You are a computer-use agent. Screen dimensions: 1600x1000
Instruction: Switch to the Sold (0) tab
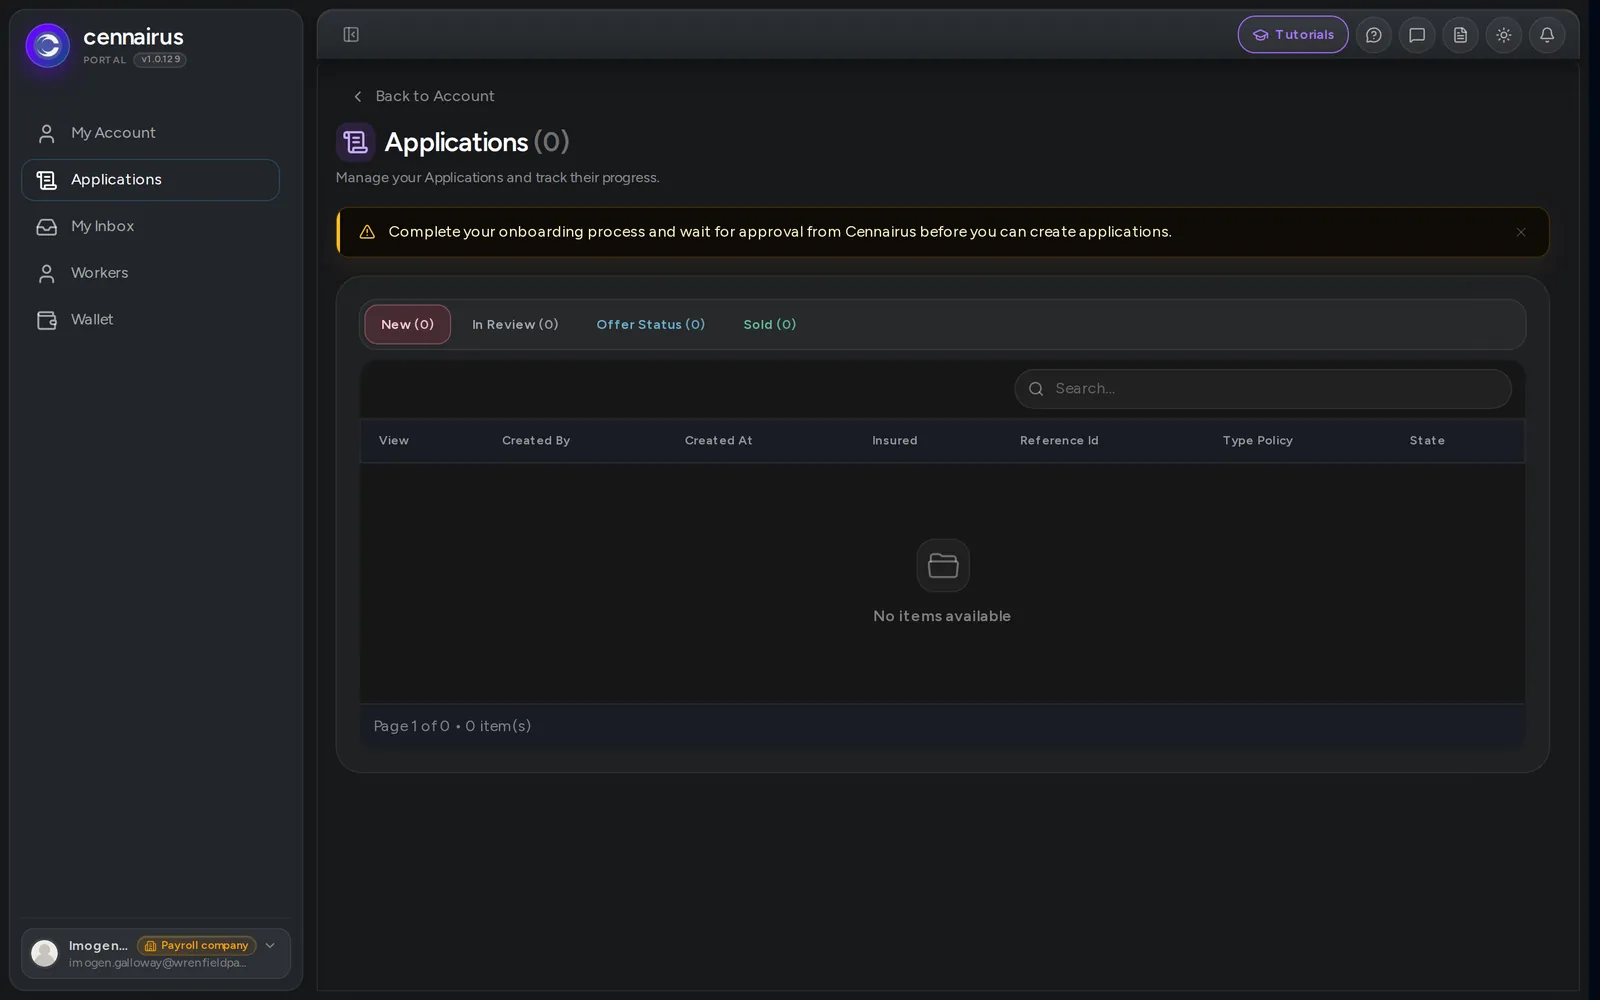pos(770,324)
